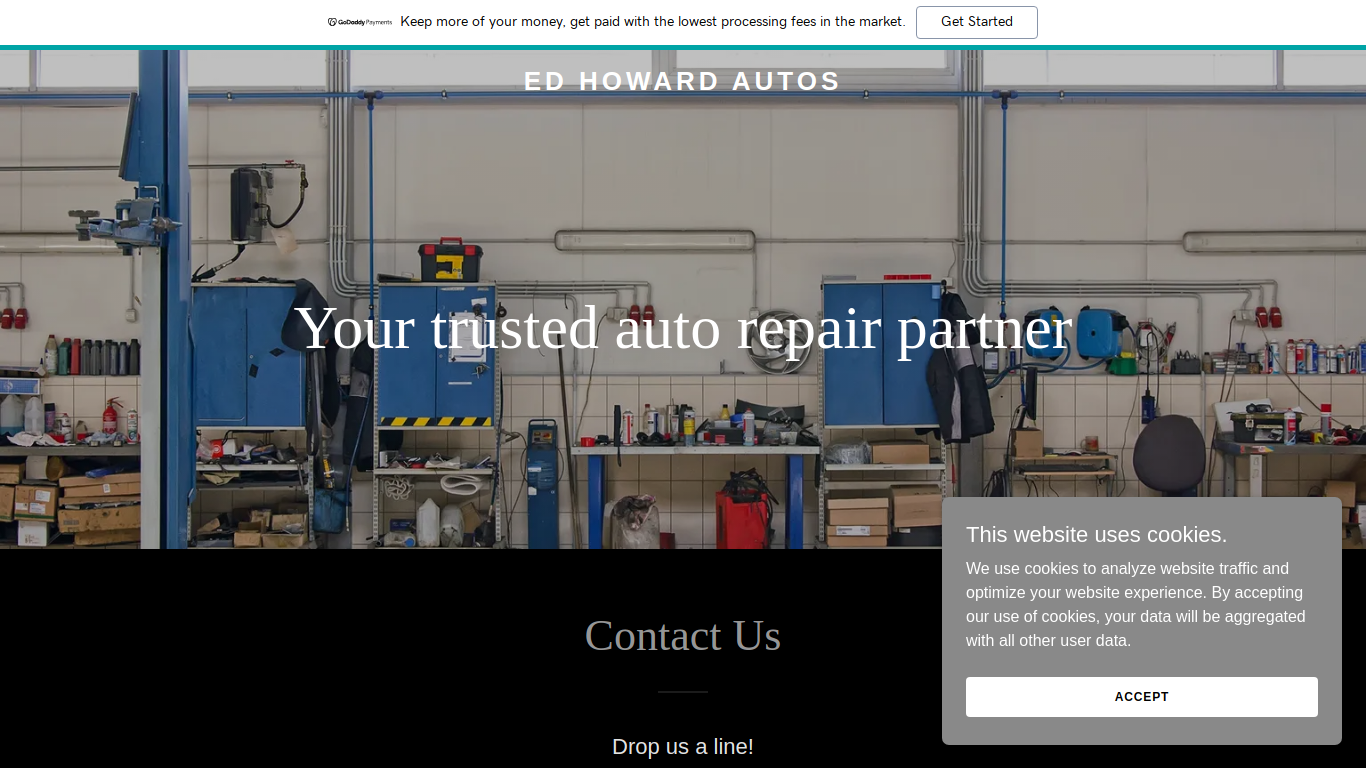Click the cookie description paragraph
This screenshot has width=1366, height=768.
click(1136, 605)
